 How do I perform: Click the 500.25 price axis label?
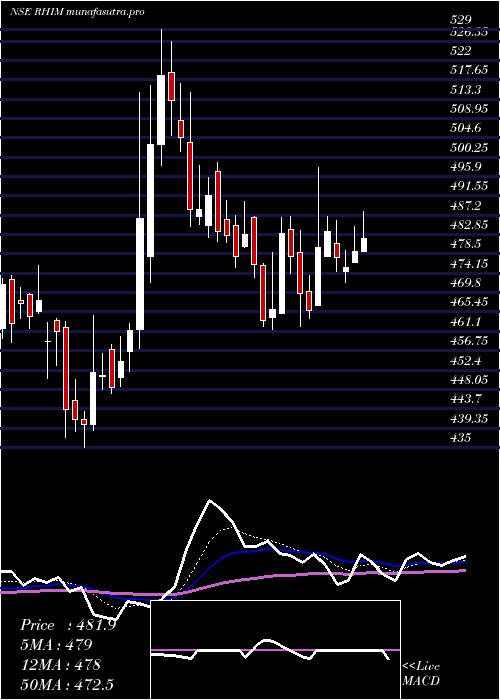(469, 148)
